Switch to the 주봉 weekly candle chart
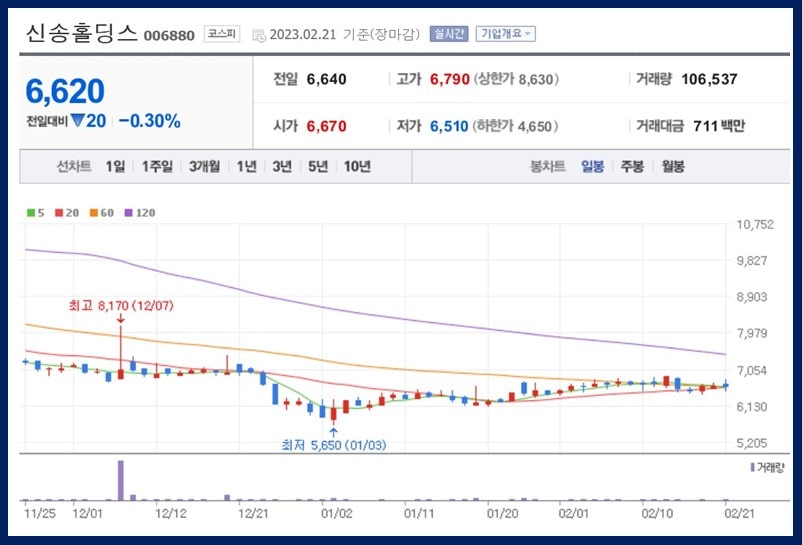This screenshot has height=545, width=802. [x=632, y=167]
